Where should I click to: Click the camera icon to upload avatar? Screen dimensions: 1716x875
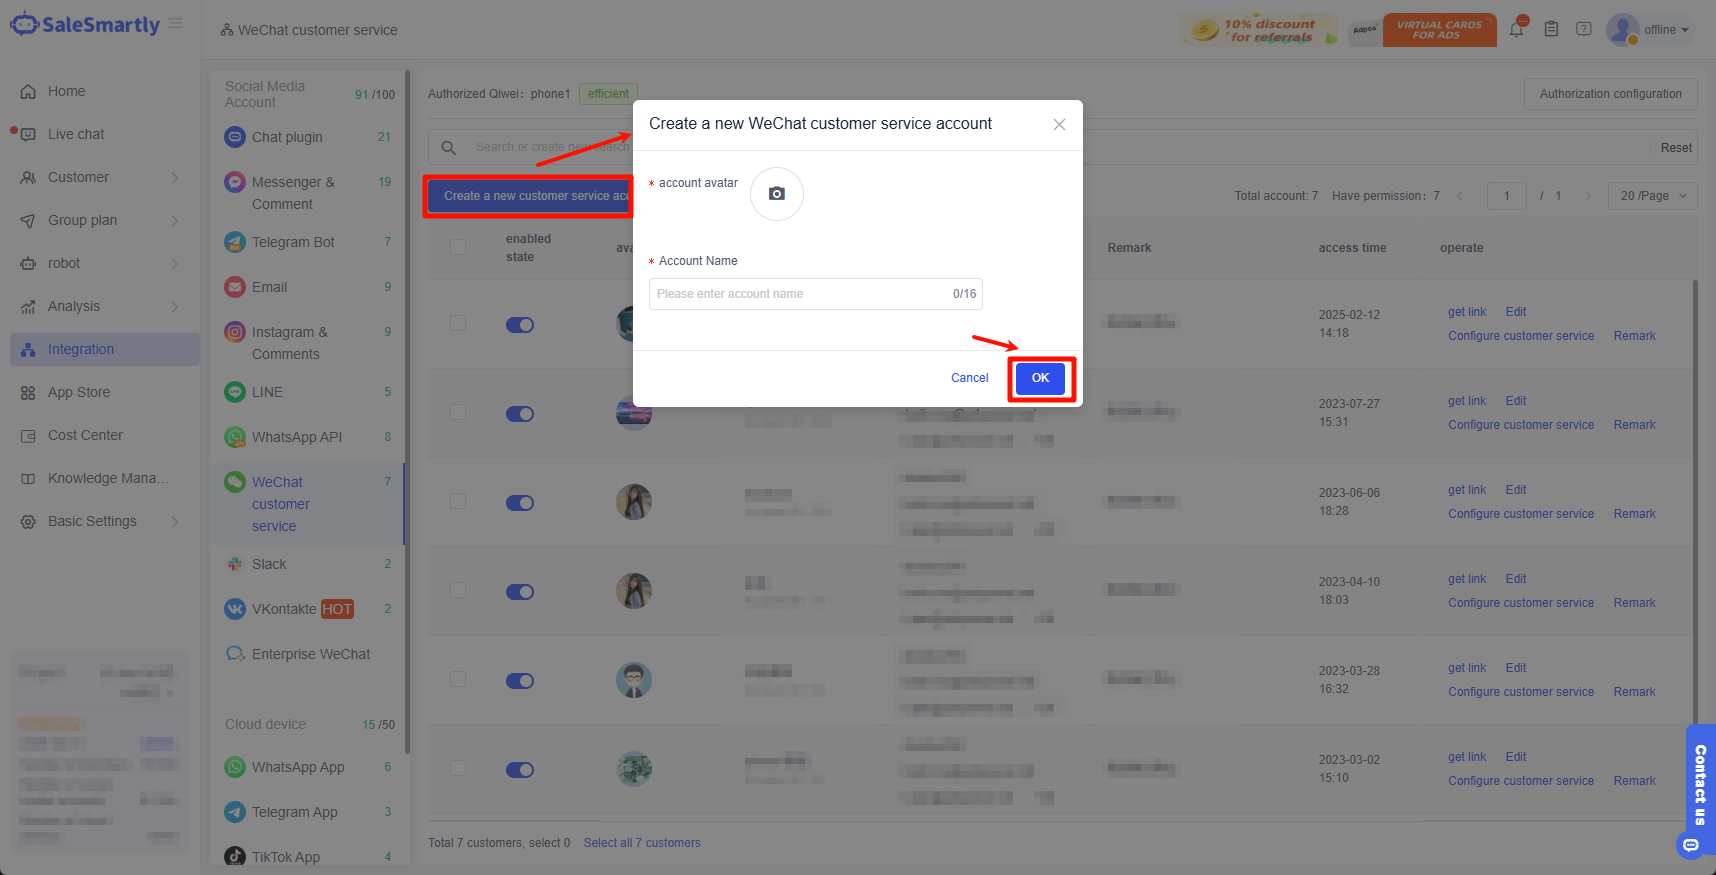coord(777,194)
